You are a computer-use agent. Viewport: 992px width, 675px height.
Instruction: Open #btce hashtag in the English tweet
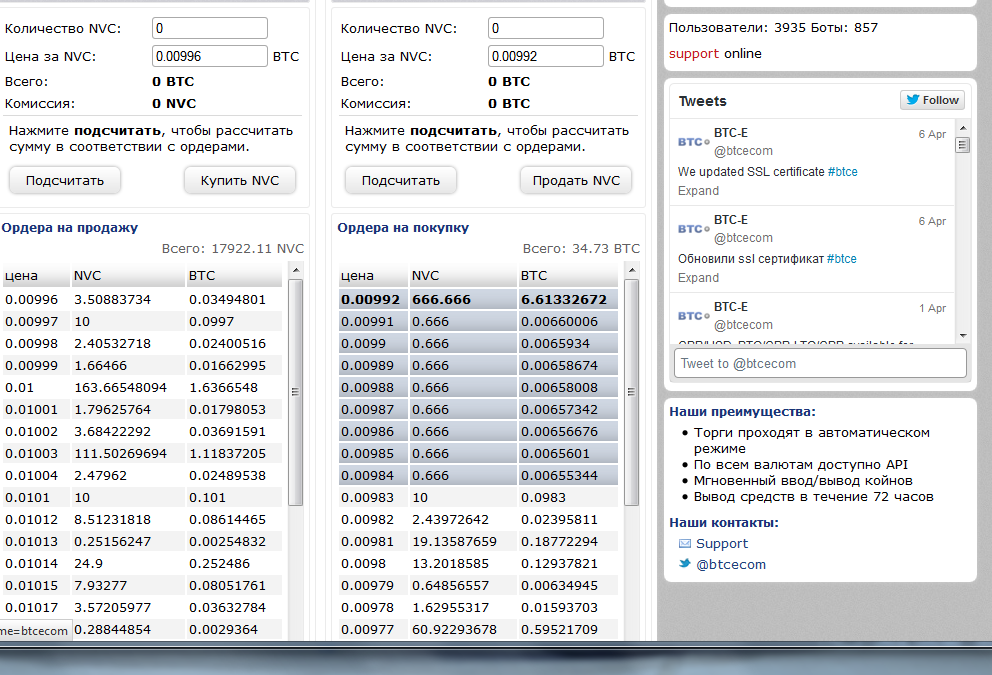(842, 172)
